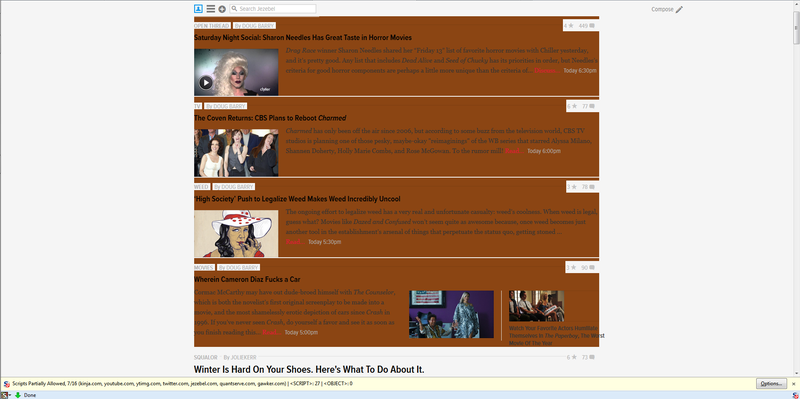Select the OPEN THREAD tag
This screenshot has height=399, width=800.
(212, 26)
